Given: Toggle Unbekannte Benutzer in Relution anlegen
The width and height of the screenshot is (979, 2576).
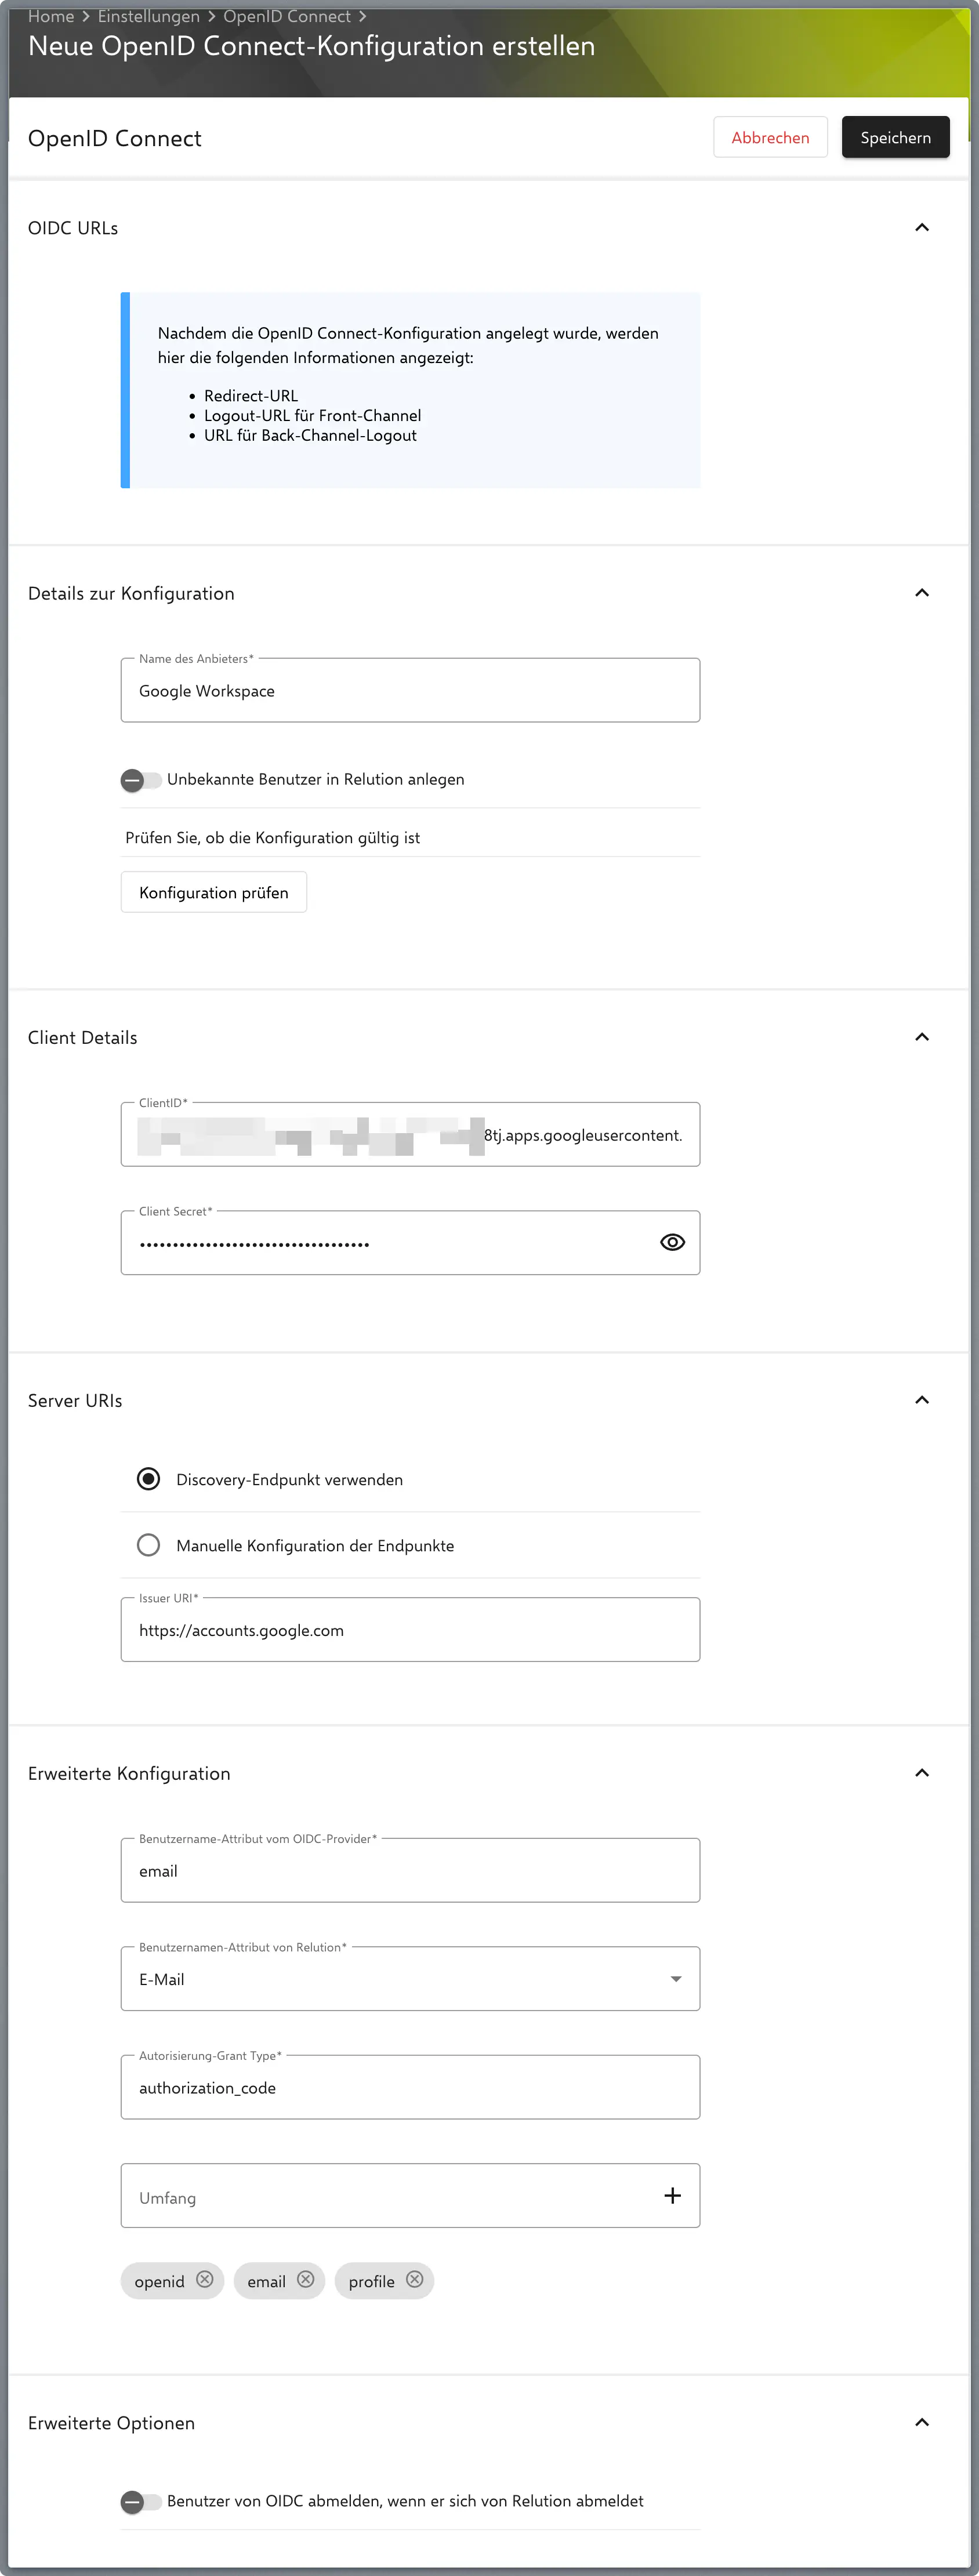Looking at the screenshot, I should 141,780.
